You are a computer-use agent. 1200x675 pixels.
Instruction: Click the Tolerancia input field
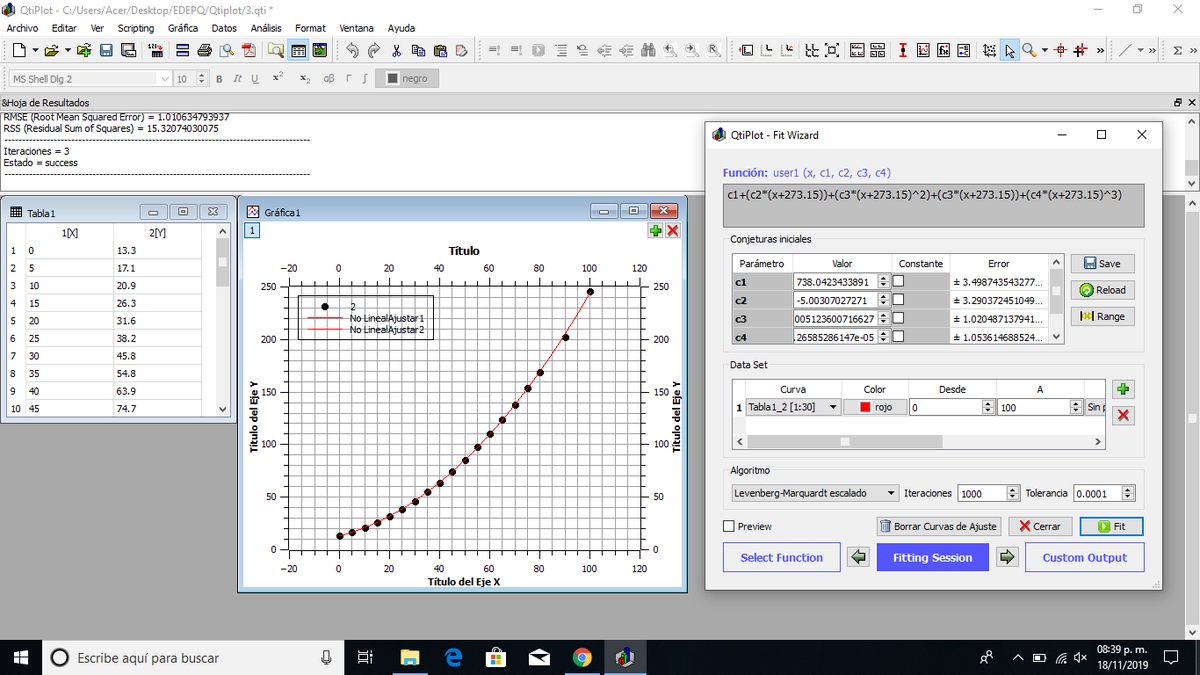tap(1098, 493)
